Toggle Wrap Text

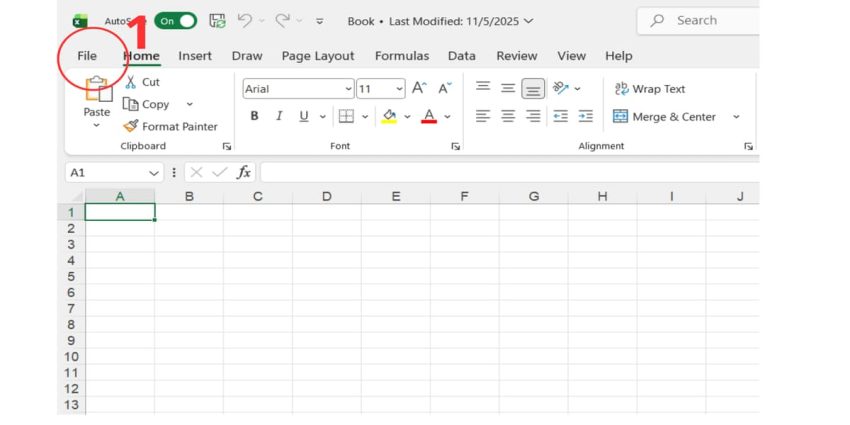[x=650, y=89]
